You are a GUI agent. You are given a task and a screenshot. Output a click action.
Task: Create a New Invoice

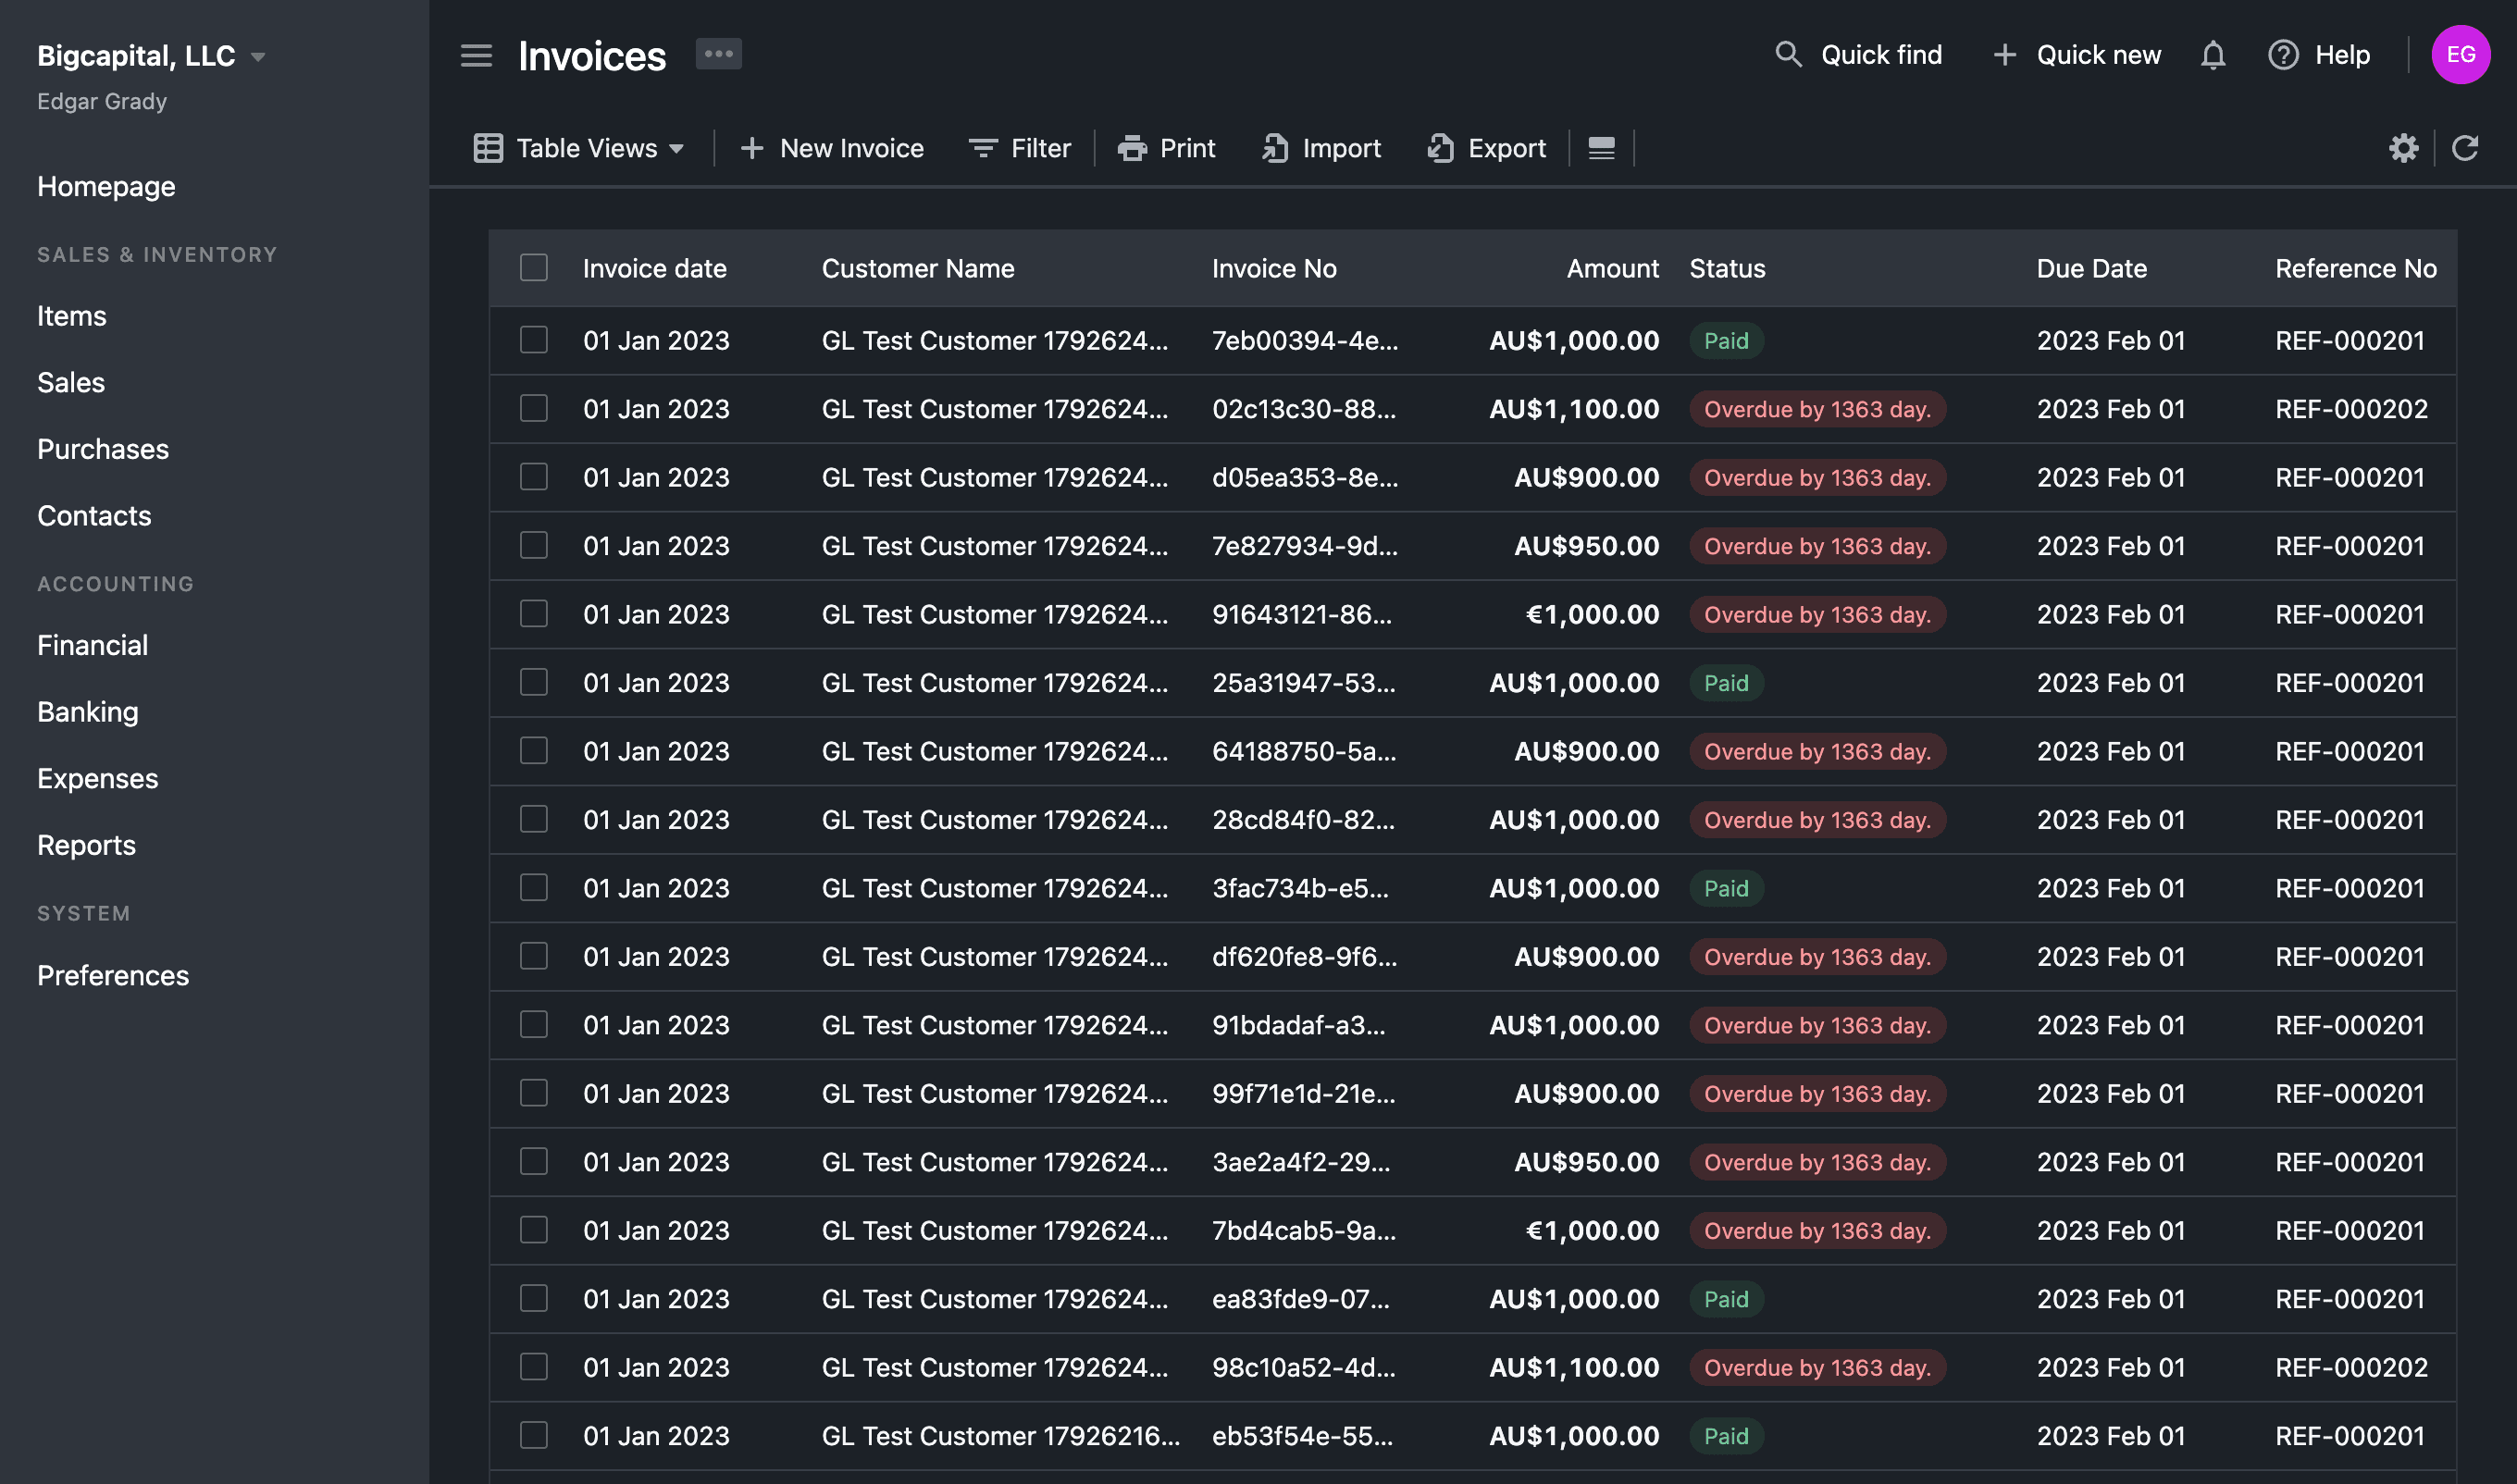(x=832, y=148)
